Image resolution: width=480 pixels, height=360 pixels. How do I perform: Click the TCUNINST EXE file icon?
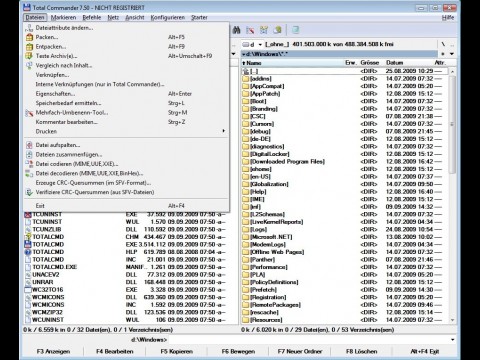pyautogui.click(x=28, y=215)
